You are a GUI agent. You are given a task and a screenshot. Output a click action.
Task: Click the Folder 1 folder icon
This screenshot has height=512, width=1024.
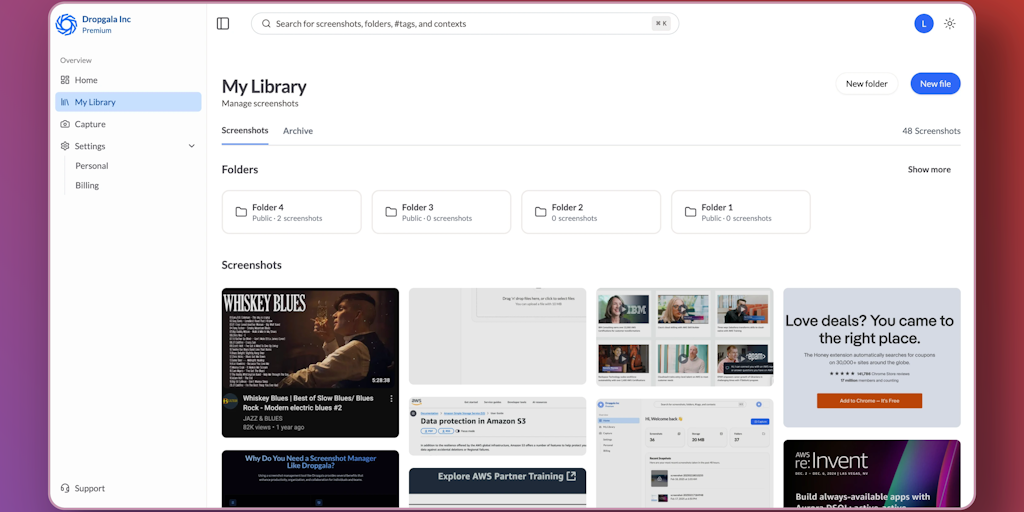(690, 212)
